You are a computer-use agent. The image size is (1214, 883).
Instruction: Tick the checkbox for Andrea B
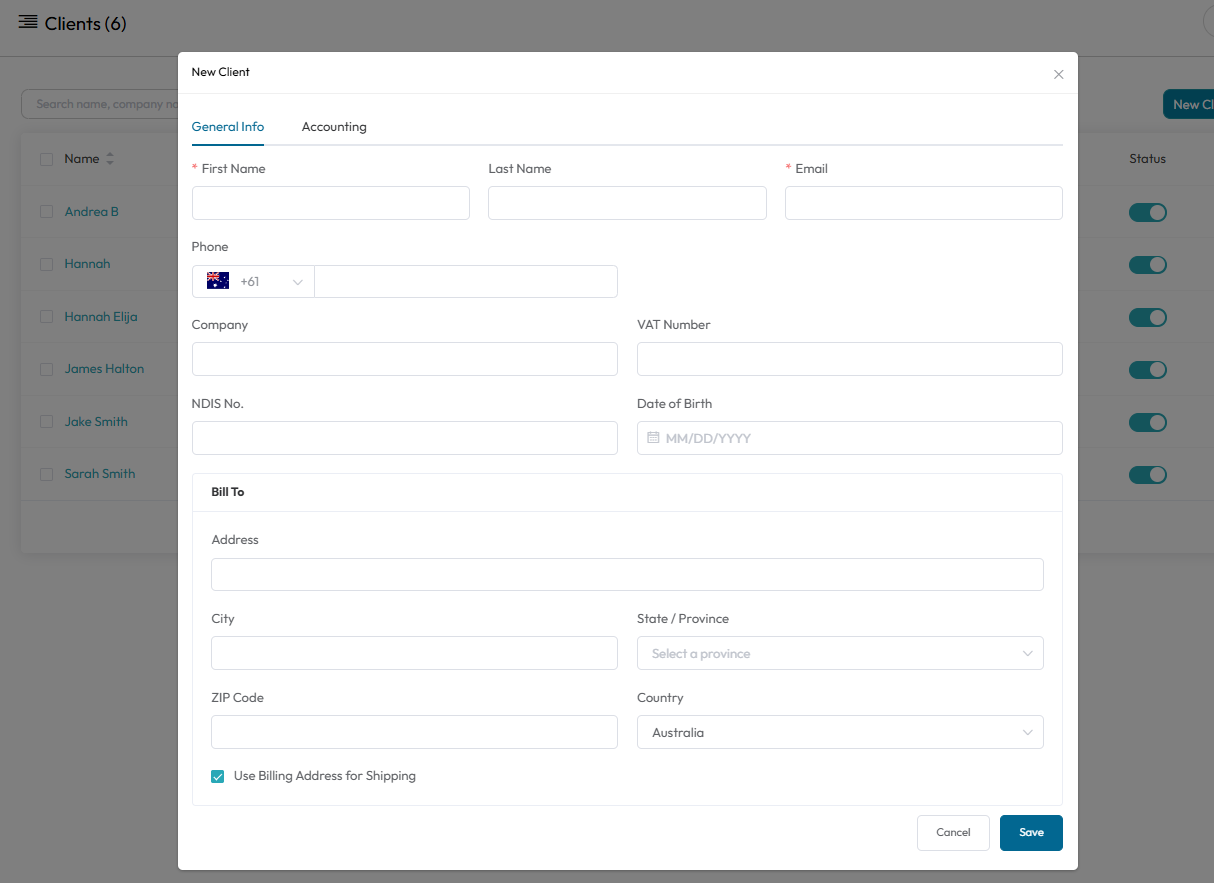pos(46,211)
